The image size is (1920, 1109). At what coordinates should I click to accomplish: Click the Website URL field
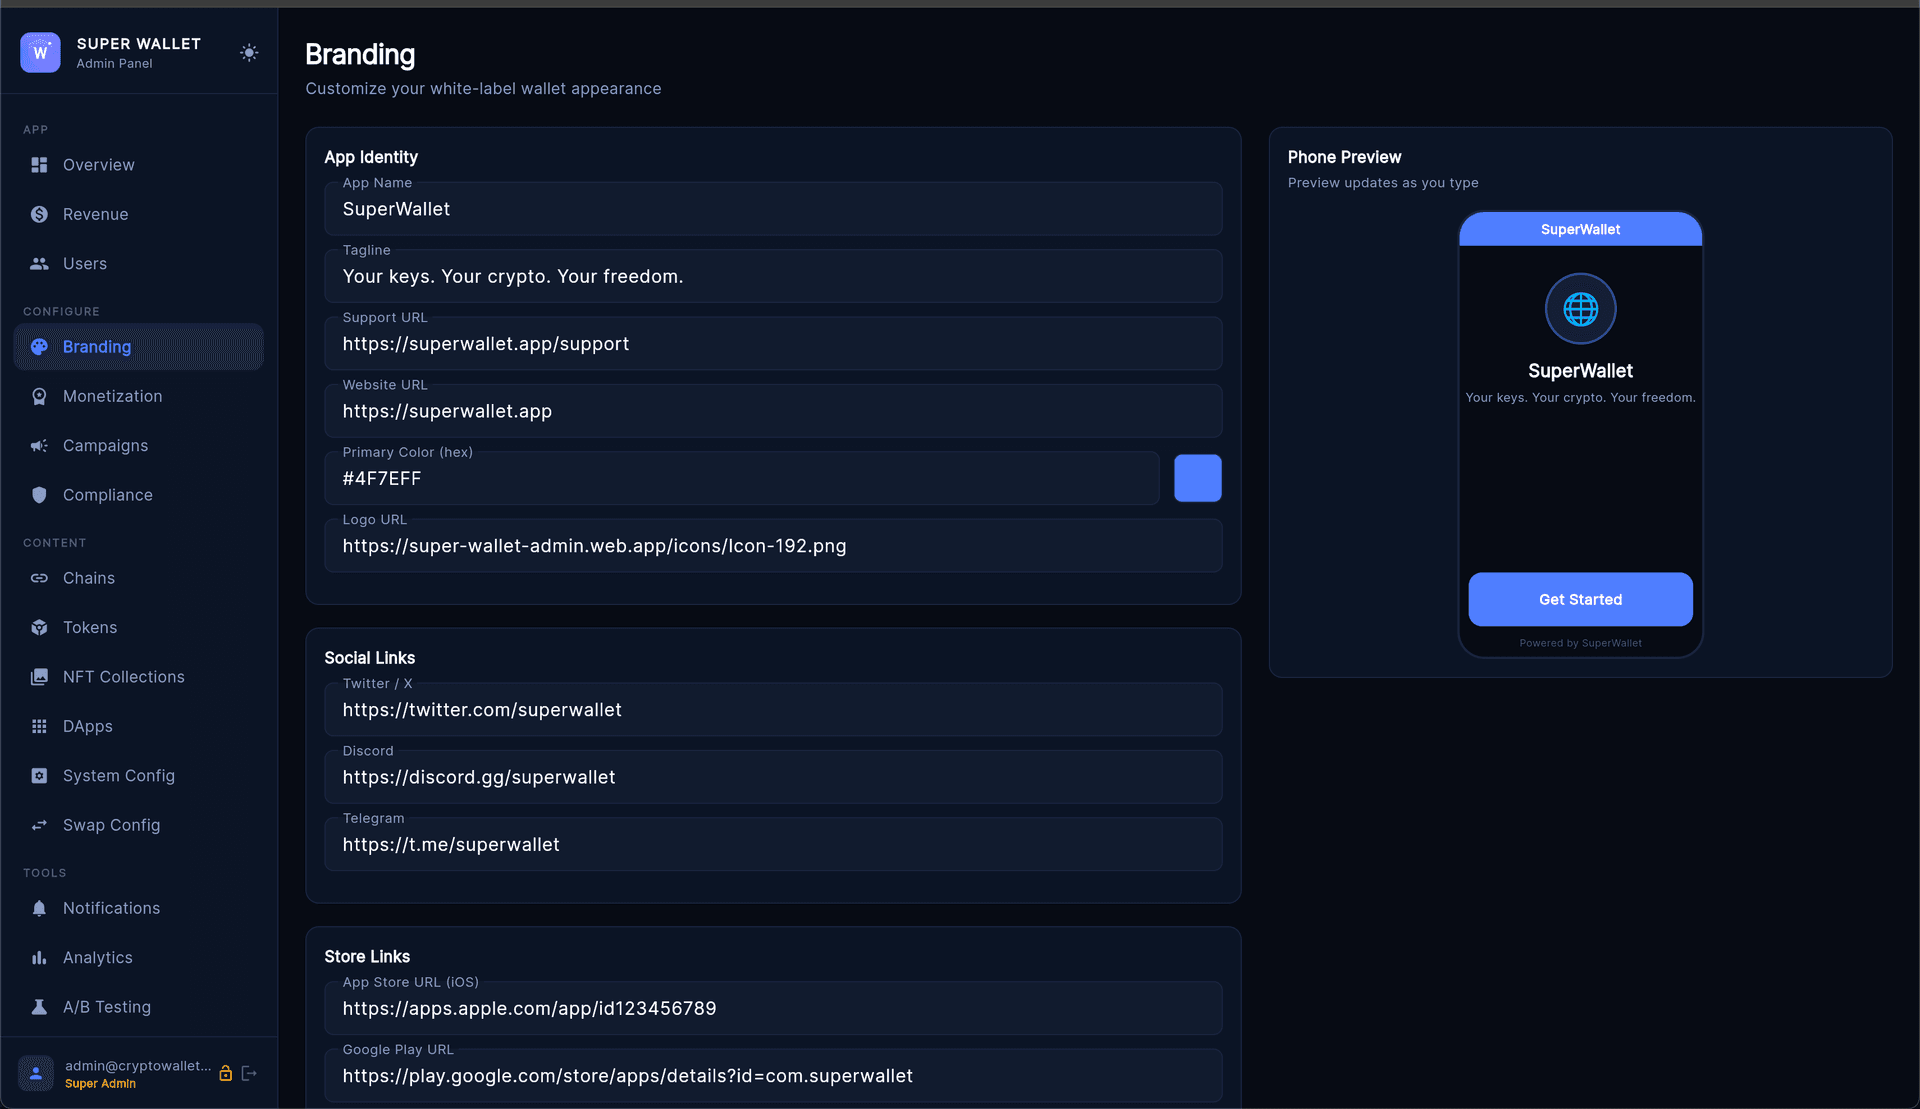[x=773, y=411]
